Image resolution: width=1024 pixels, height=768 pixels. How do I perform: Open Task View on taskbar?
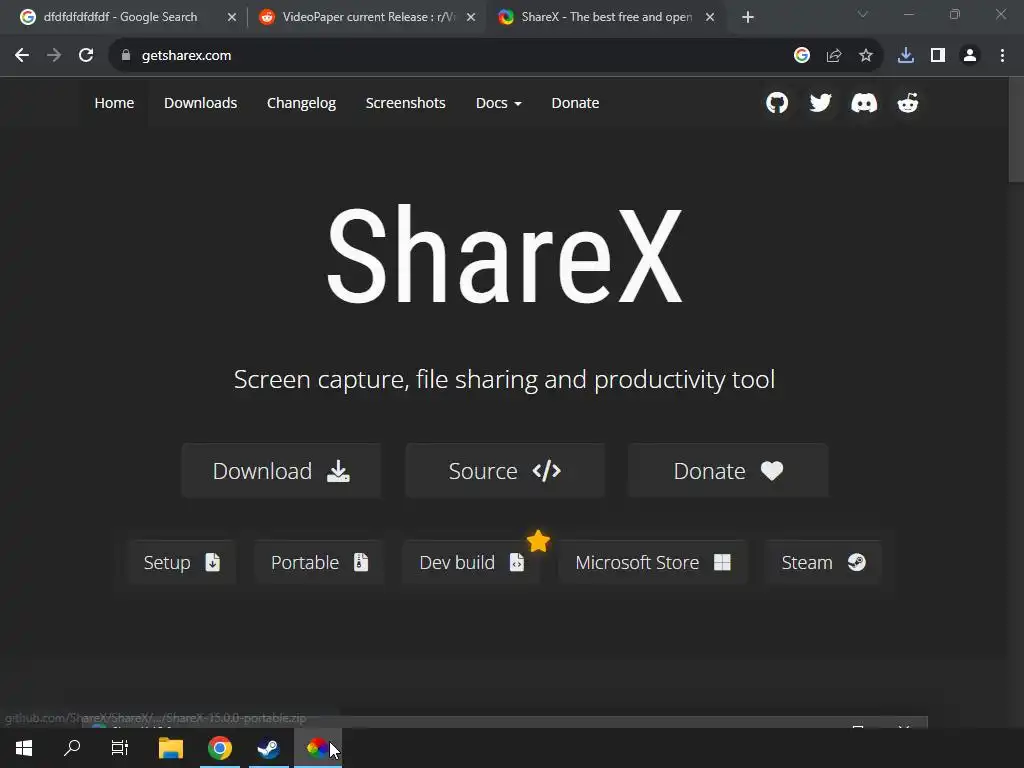pos(120,748)
